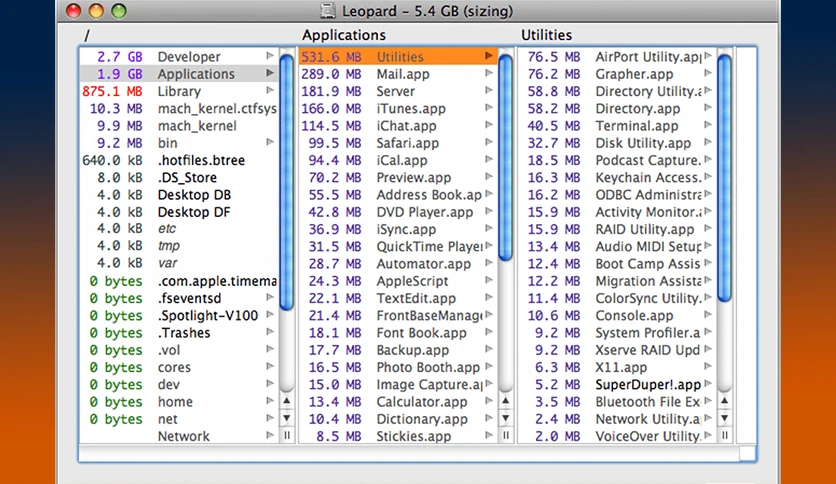This screenshot has height=484, width=836.
Task: Click the Utilities column scroll-up arrow
Action: (725, 401)
